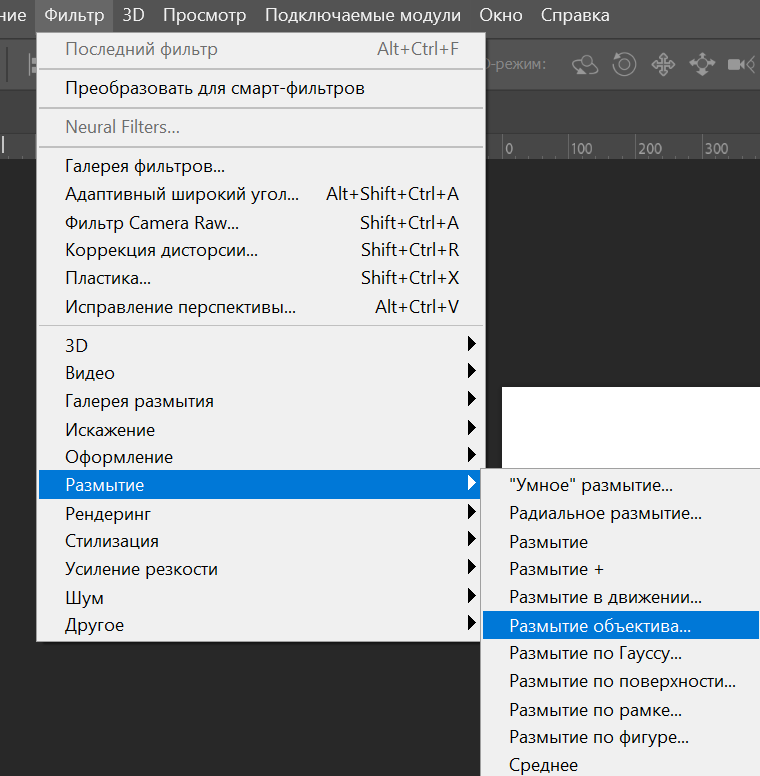Open Галерея фильтров dialog
Screen dimensions: 760x776
[x=261, y=166]
